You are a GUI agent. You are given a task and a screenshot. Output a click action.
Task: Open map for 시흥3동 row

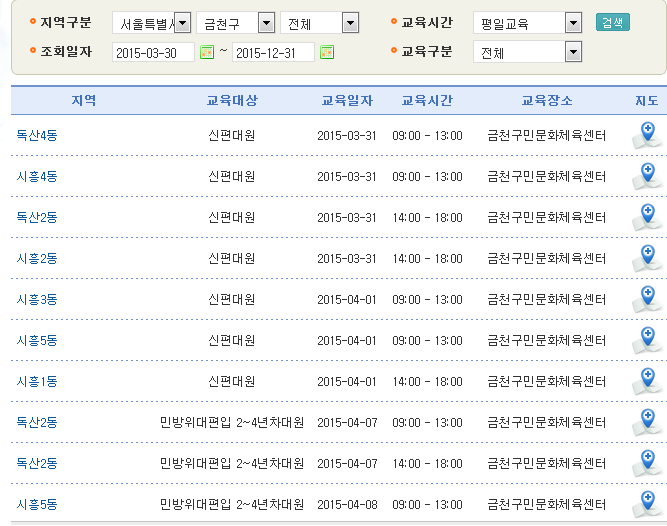pyautogui.click(x=647, y=299)
